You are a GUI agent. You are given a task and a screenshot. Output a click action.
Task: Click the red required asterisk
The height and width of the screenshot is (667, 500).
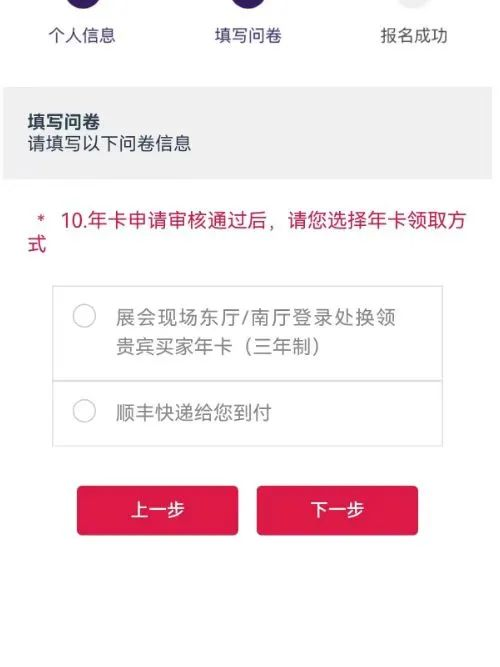(41, 219)
